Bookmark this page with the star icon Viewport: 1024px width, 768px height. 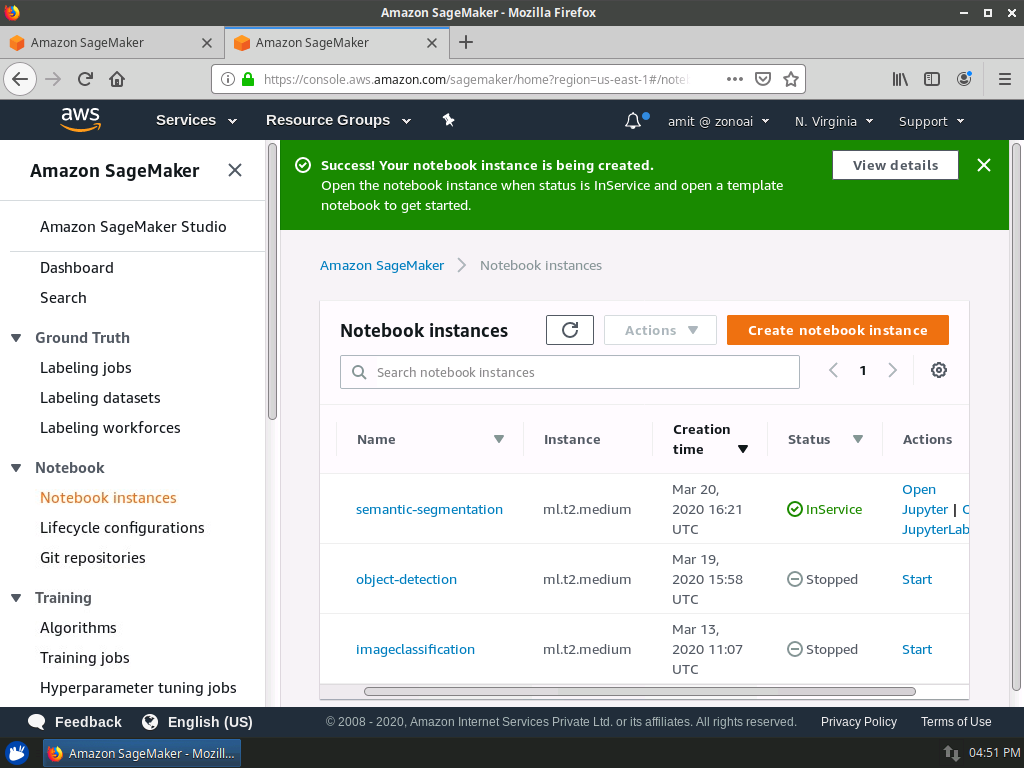click(791, 79)
